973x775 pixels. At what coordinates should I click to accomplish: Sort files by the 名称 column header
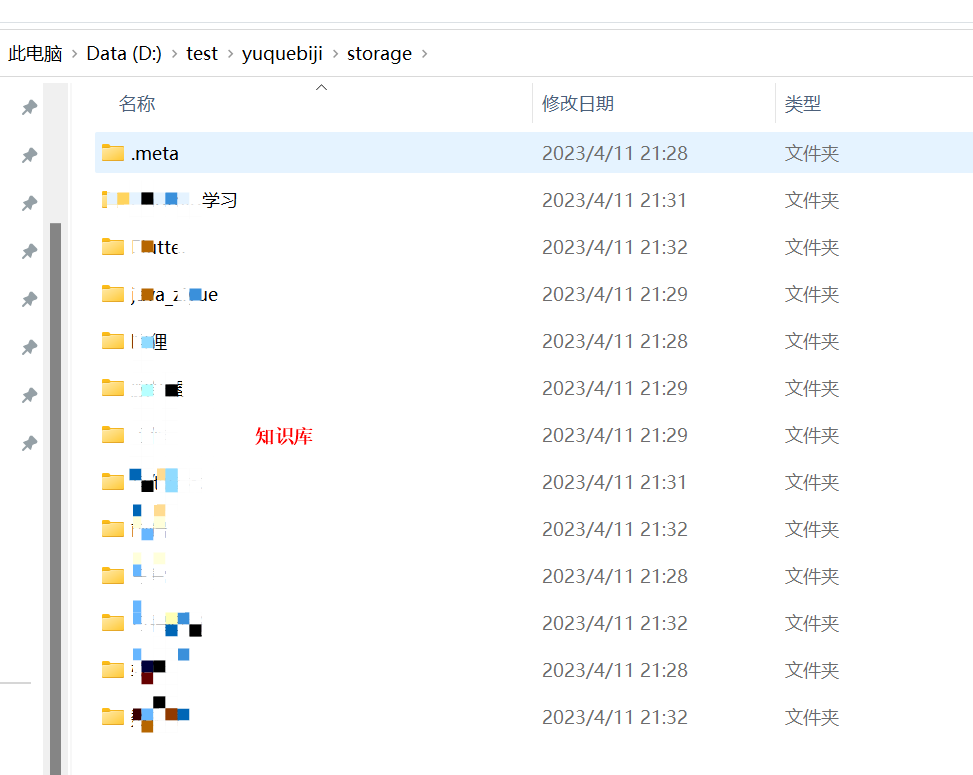(x=137, y=103)
